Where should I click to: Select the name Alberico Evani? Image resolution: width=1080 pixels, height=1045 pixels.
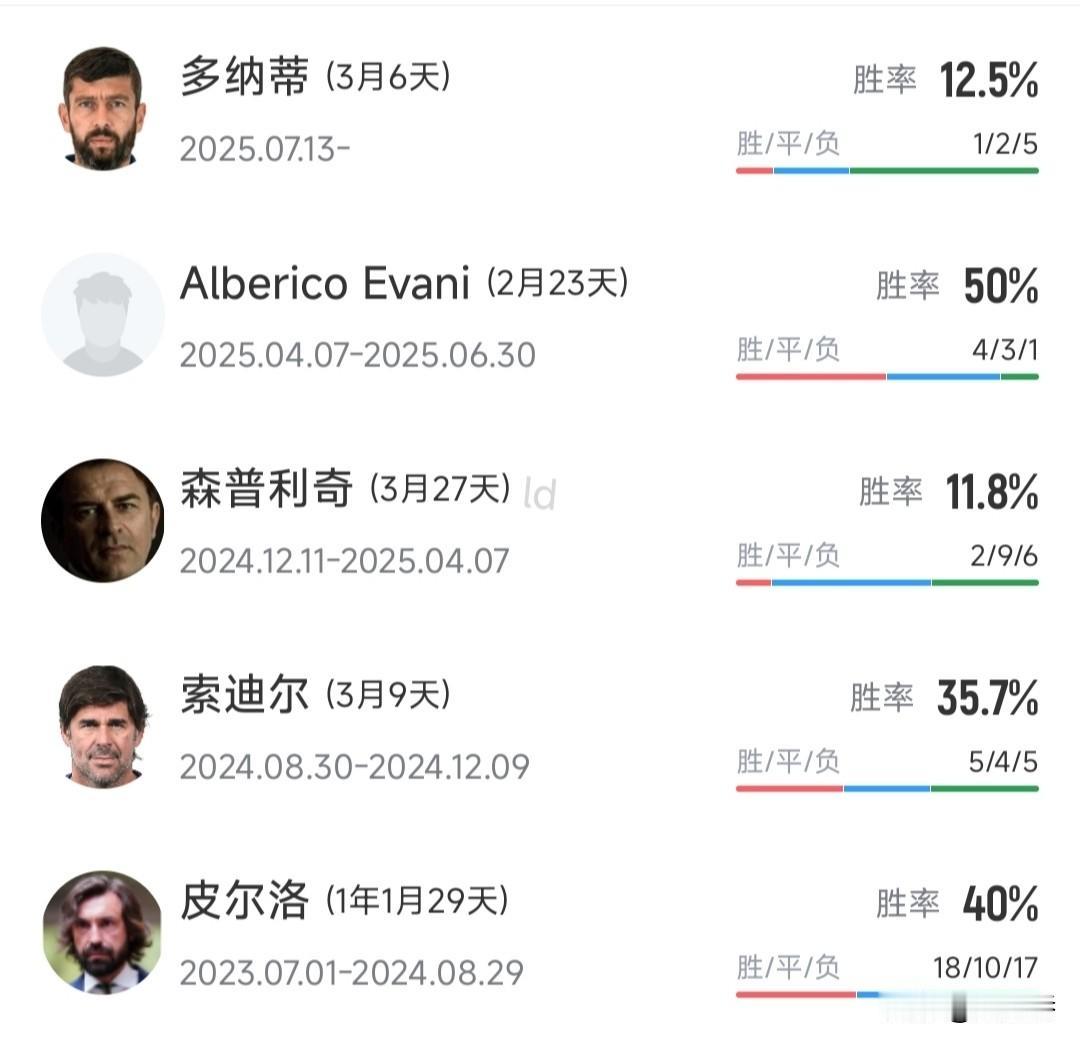point(325,283)
